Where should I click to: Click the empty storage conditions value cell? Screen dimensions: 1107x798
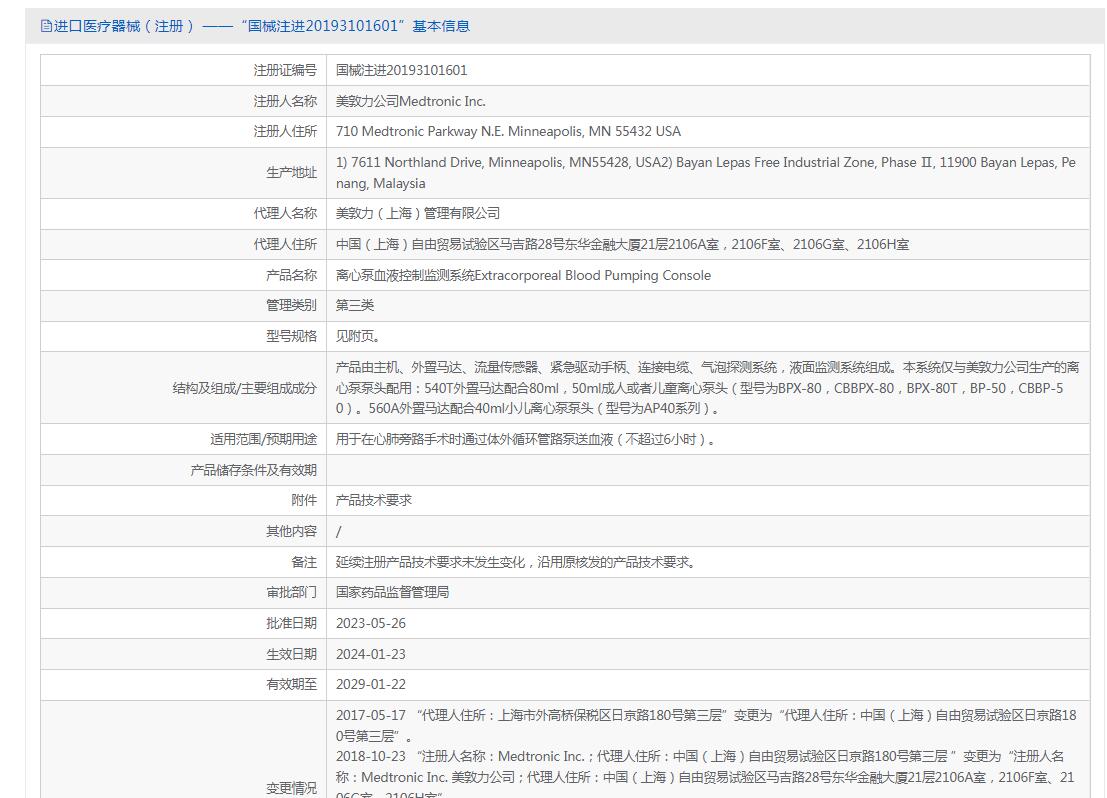click(706, 470)
